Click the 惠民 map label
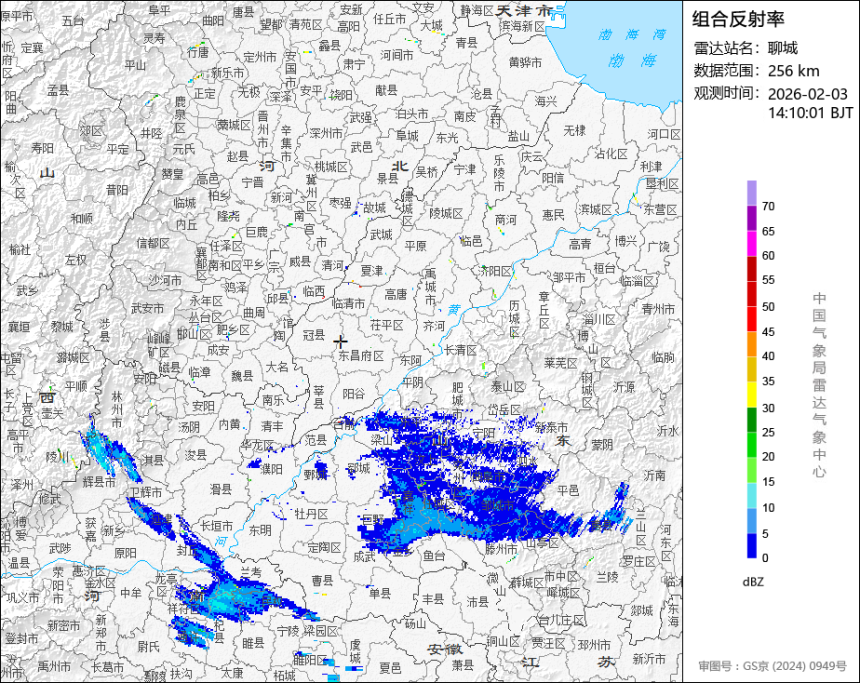Screen dimensions: 860x683 pyautogui.click(x=553, y=215)
